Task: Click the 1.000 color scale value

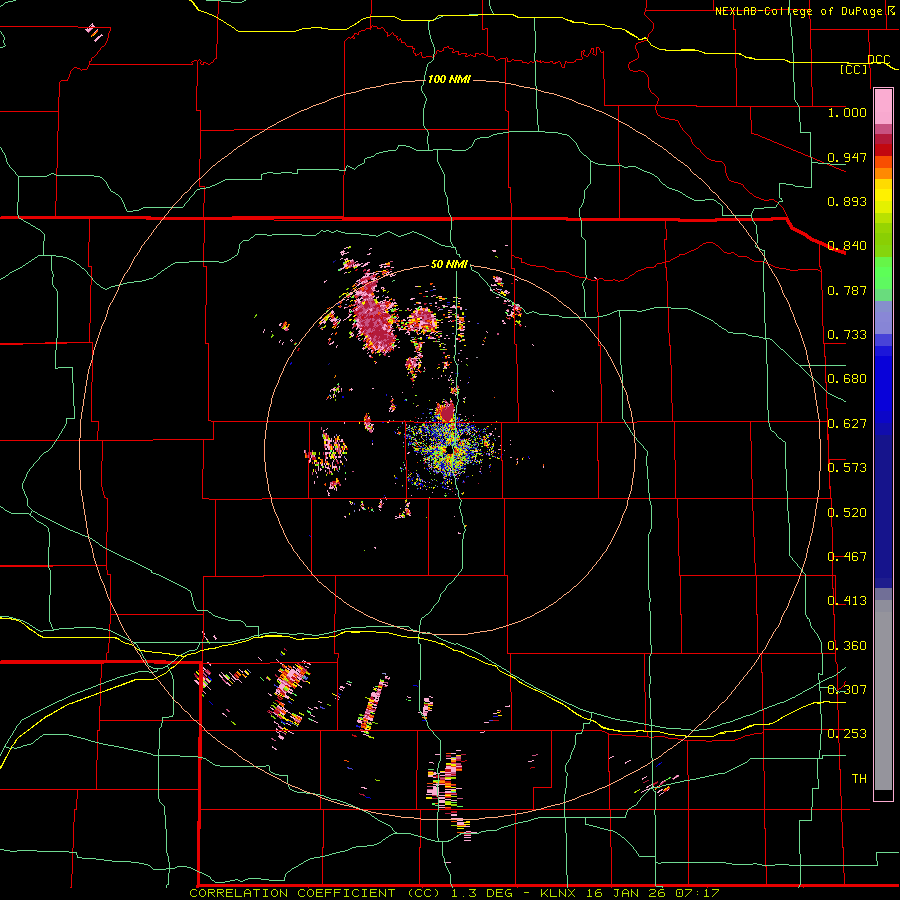Action: [847, 112]
